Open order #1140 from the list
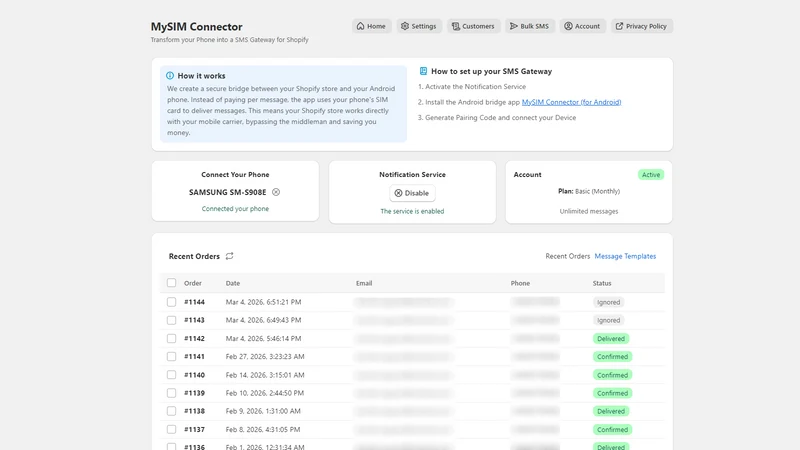800x450 pixels. point(194,375)
